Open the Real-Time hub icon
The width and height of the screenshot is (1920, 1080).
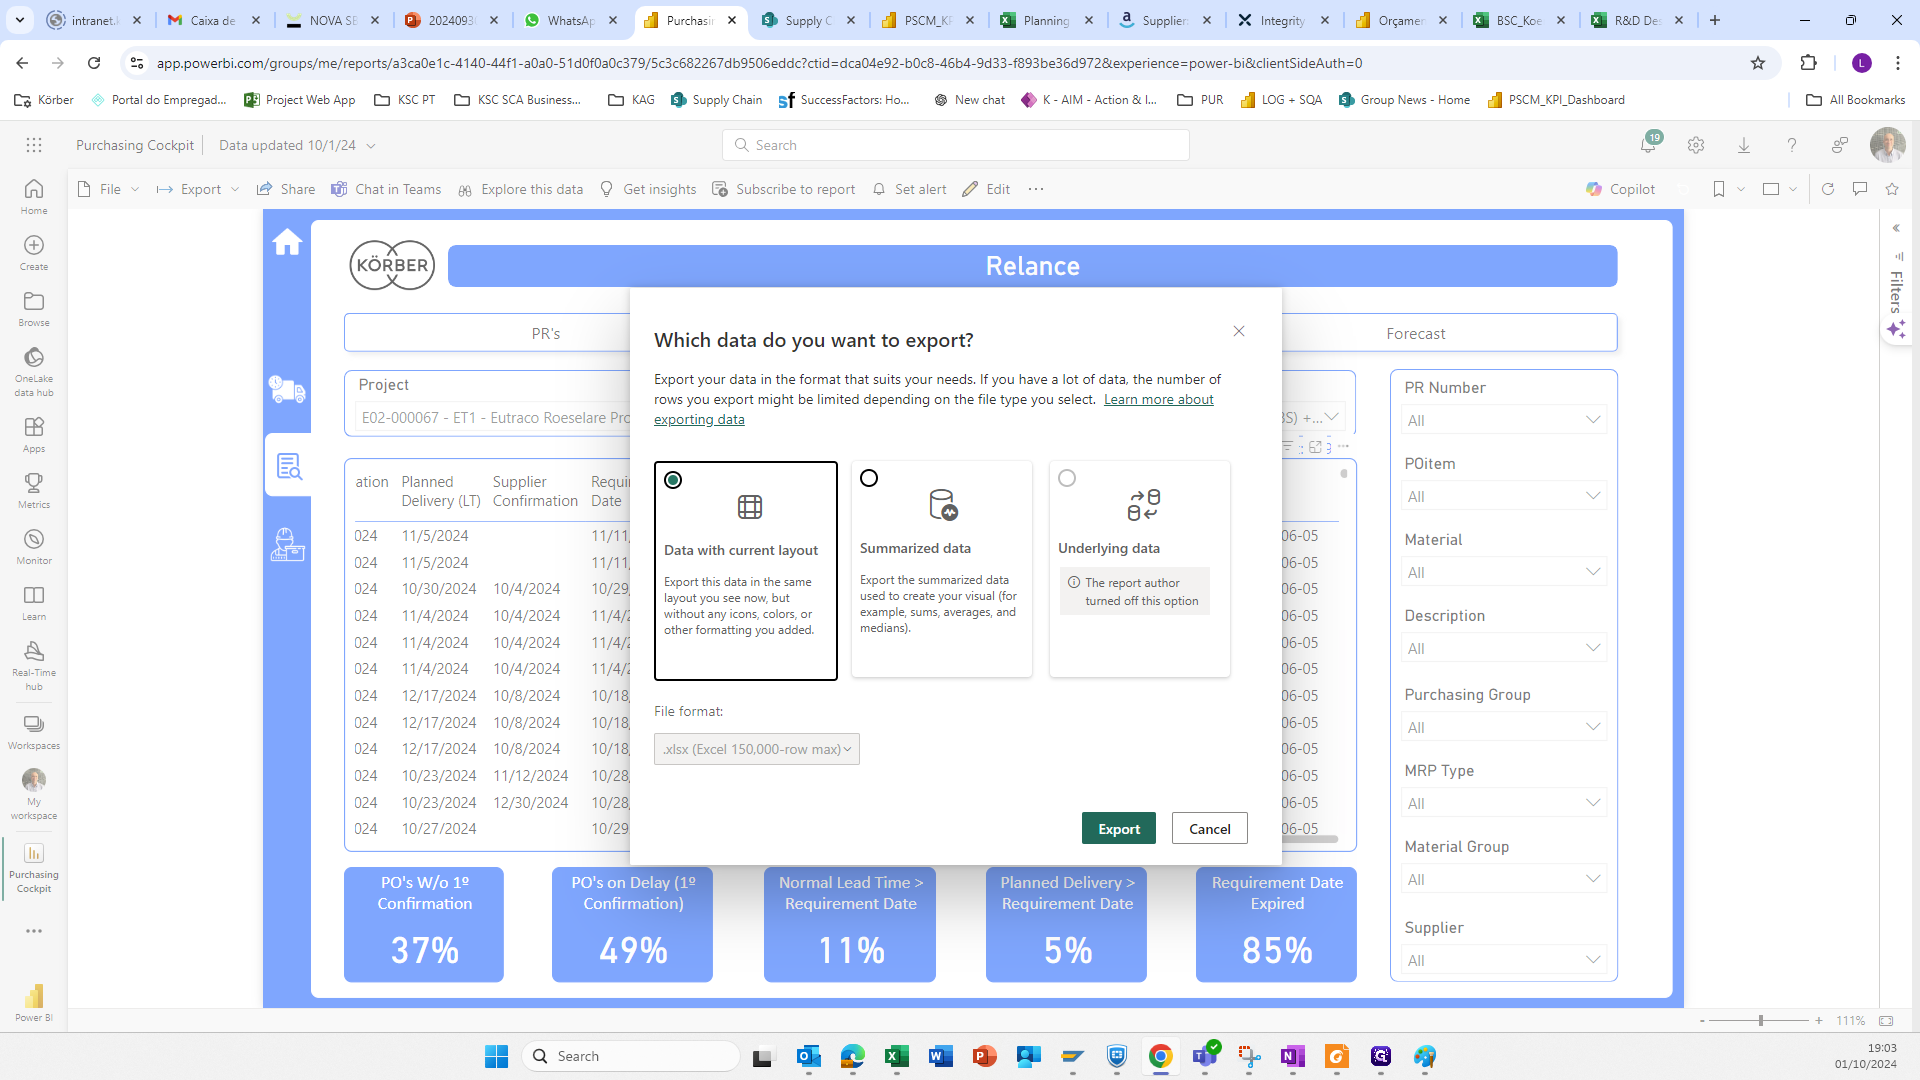[34, 665]
